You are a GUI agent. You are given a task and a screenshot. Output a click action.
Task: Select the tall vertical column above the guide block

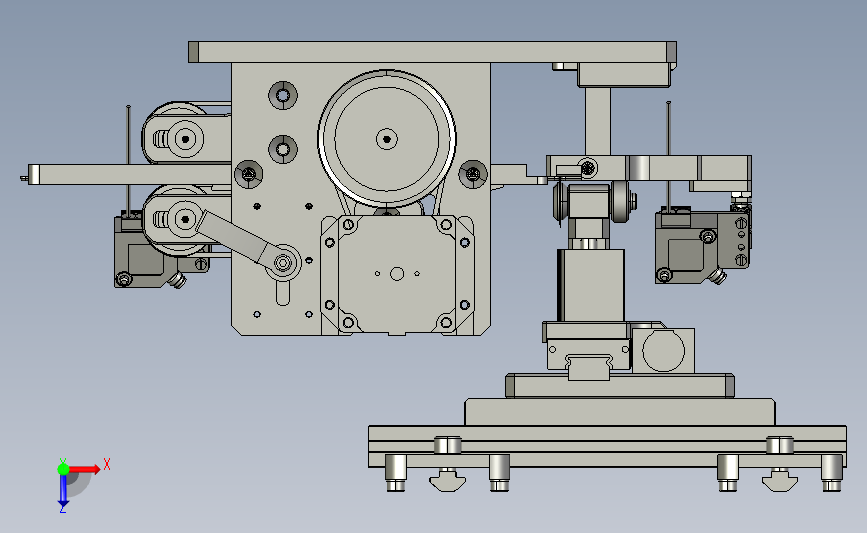tap(591, 285)
